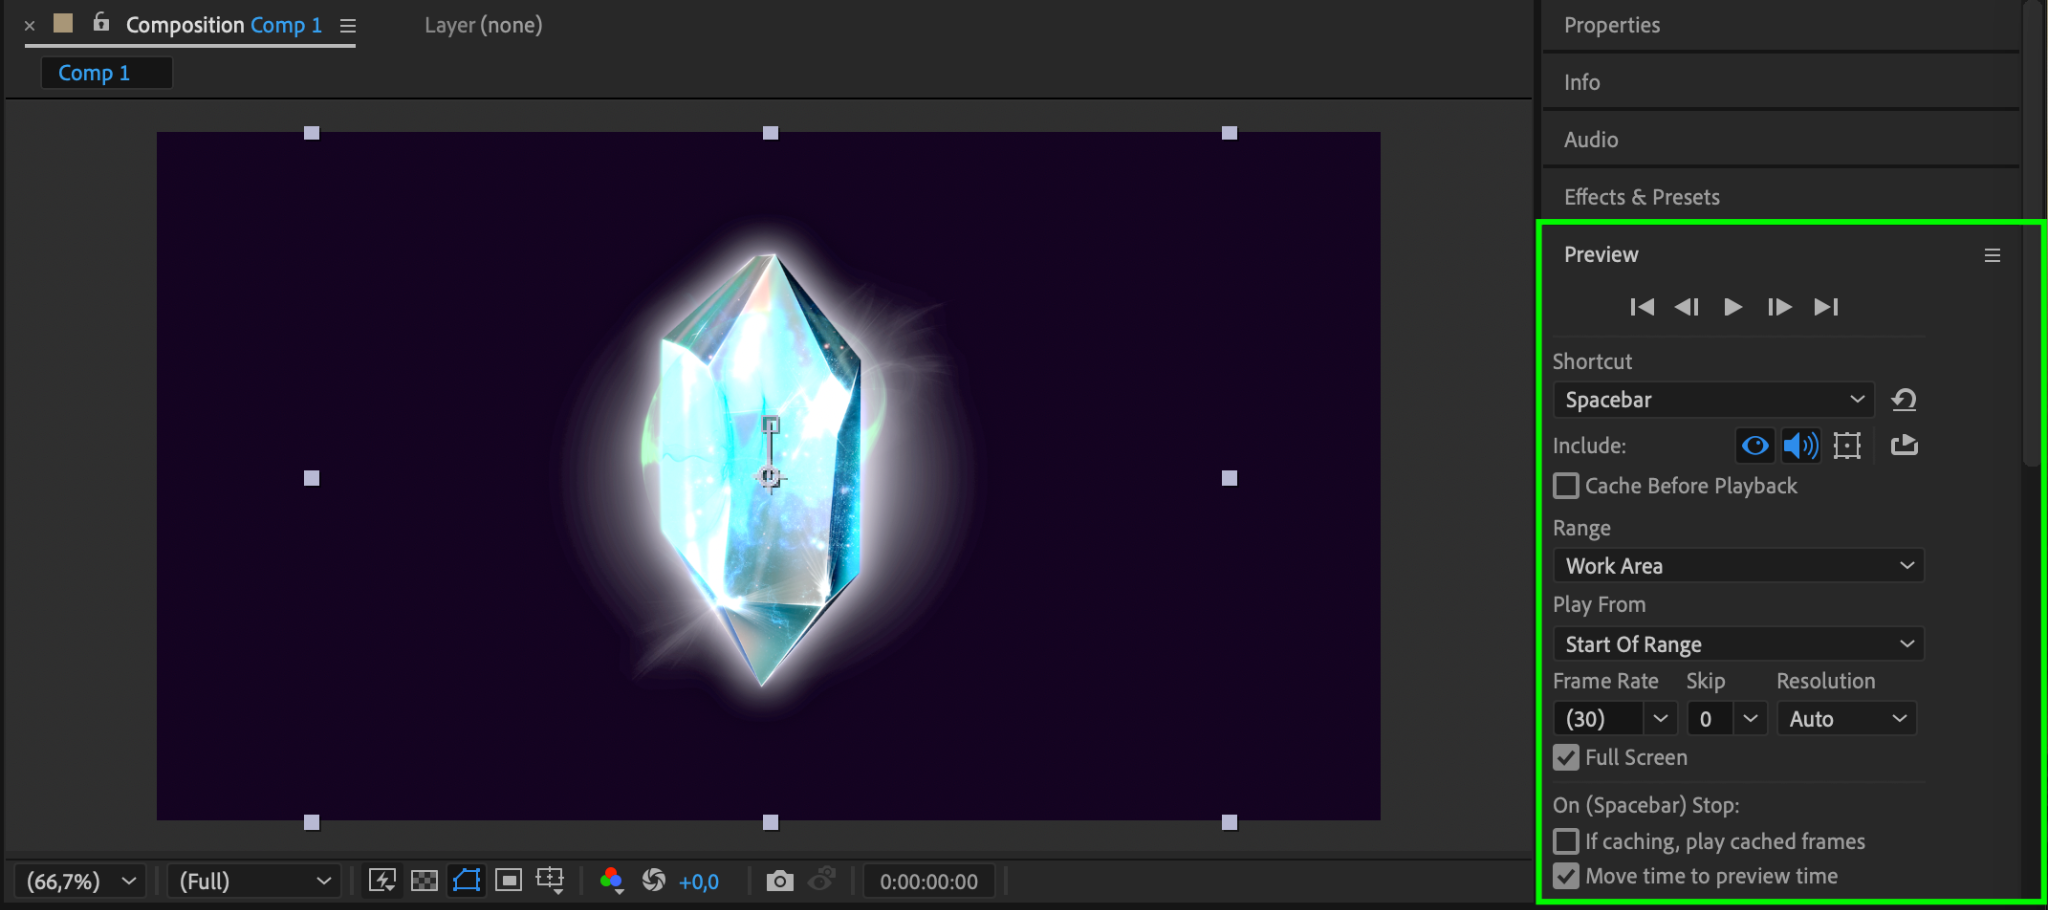Reset the exposure with the aperture icon
This screenshot has width=2048, height=910.
(654, 880)
